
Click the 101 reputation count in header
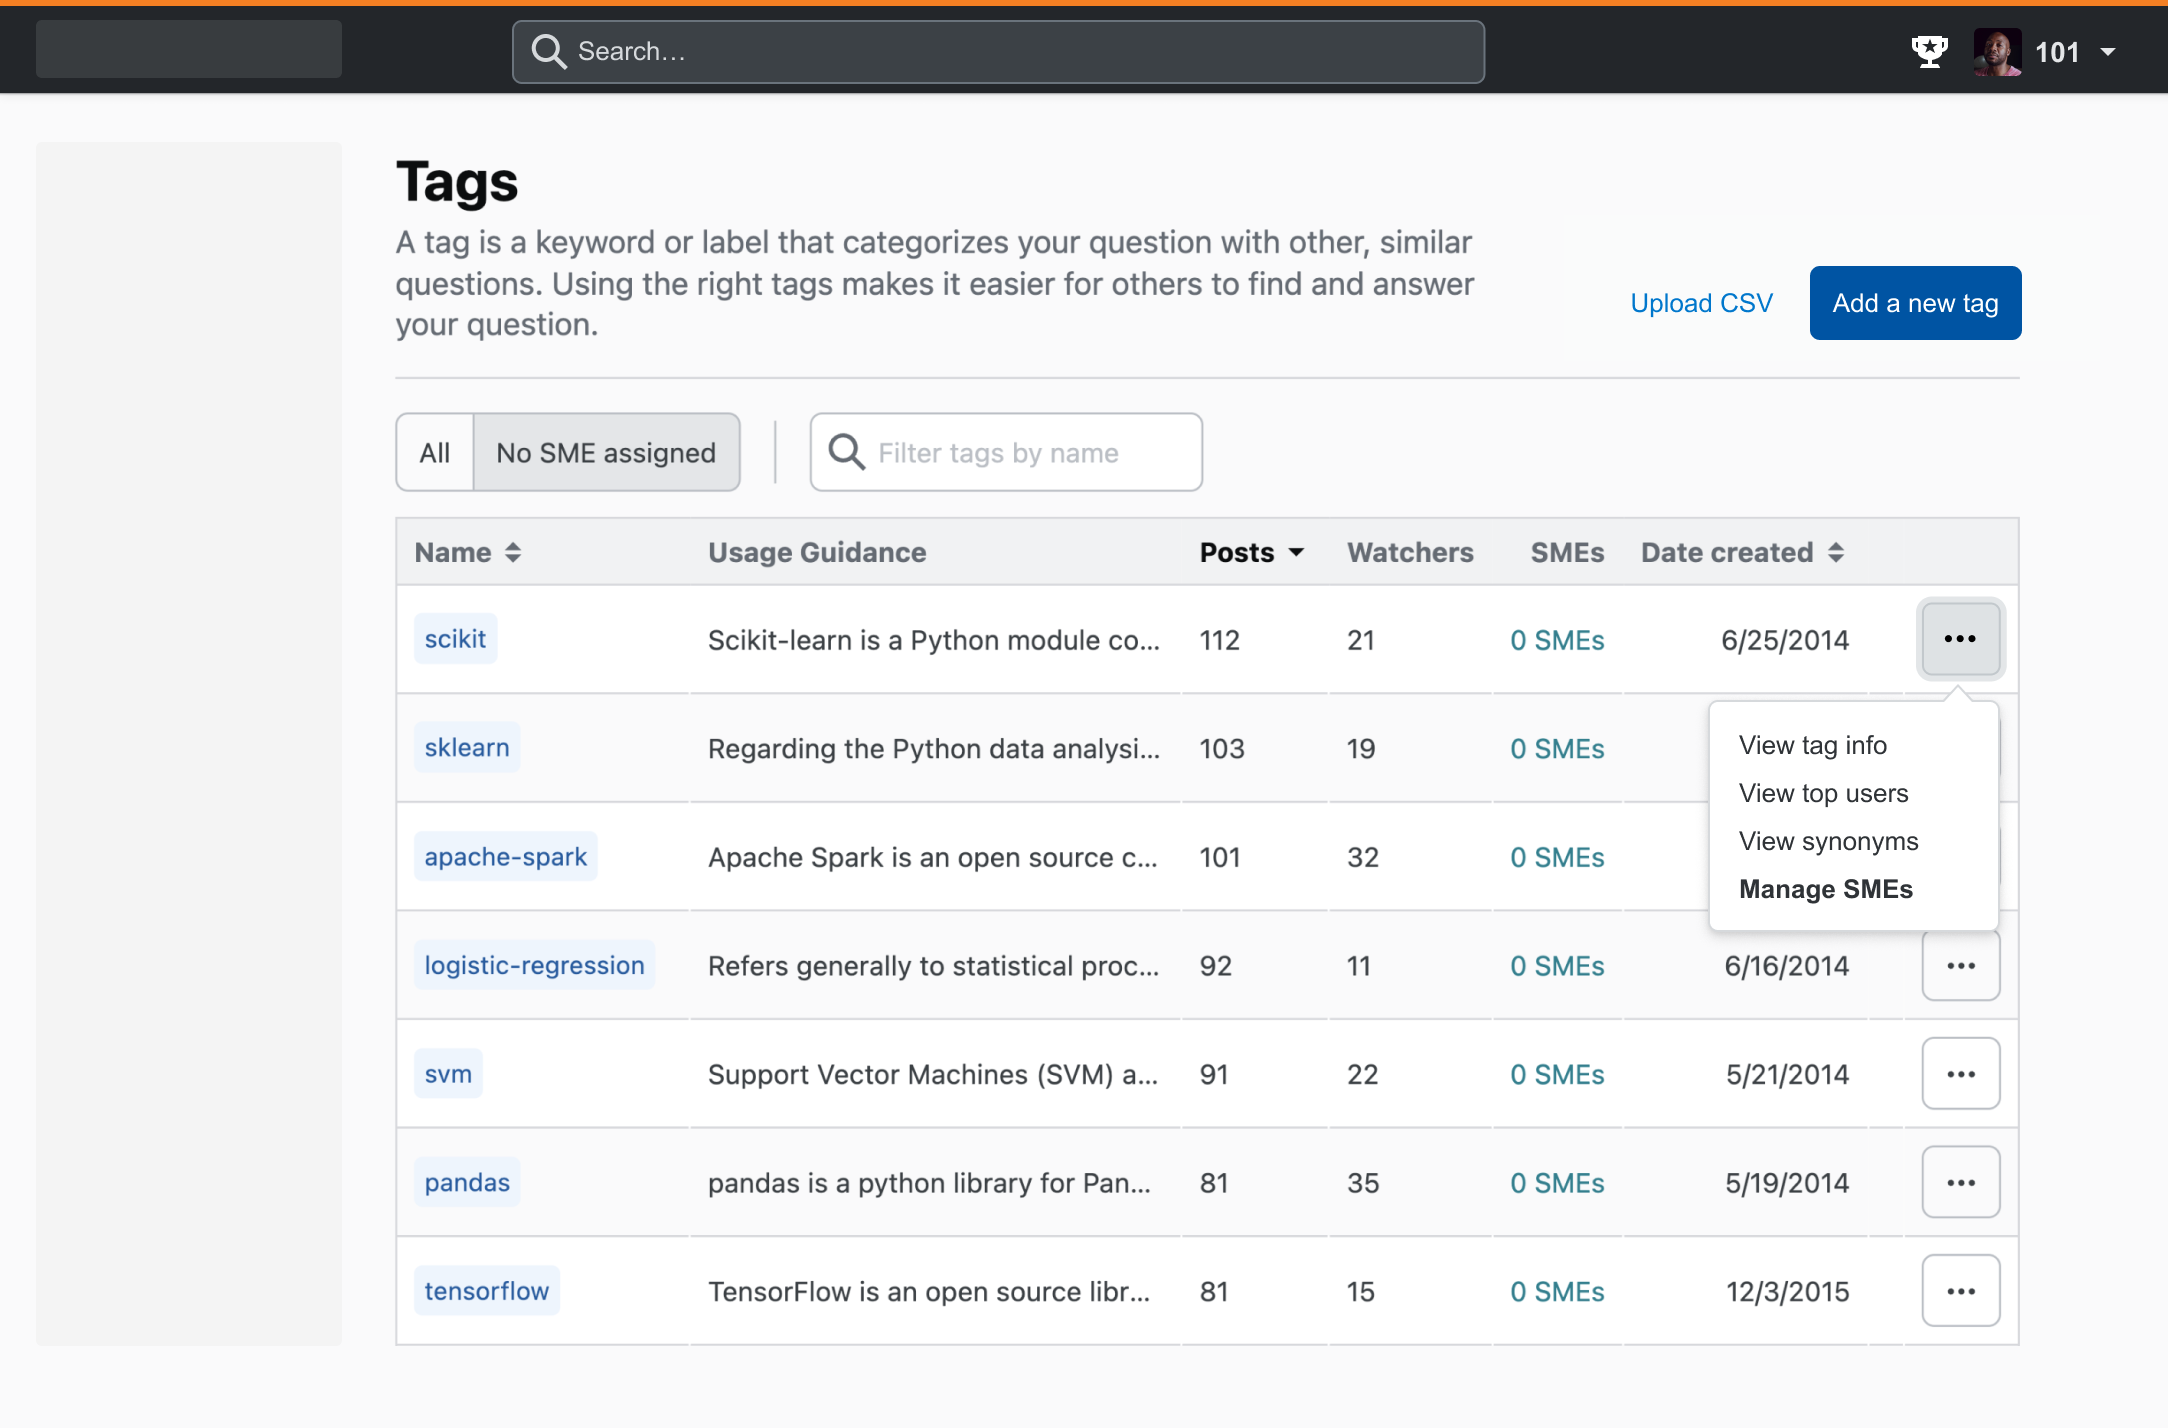point(2057,52)
